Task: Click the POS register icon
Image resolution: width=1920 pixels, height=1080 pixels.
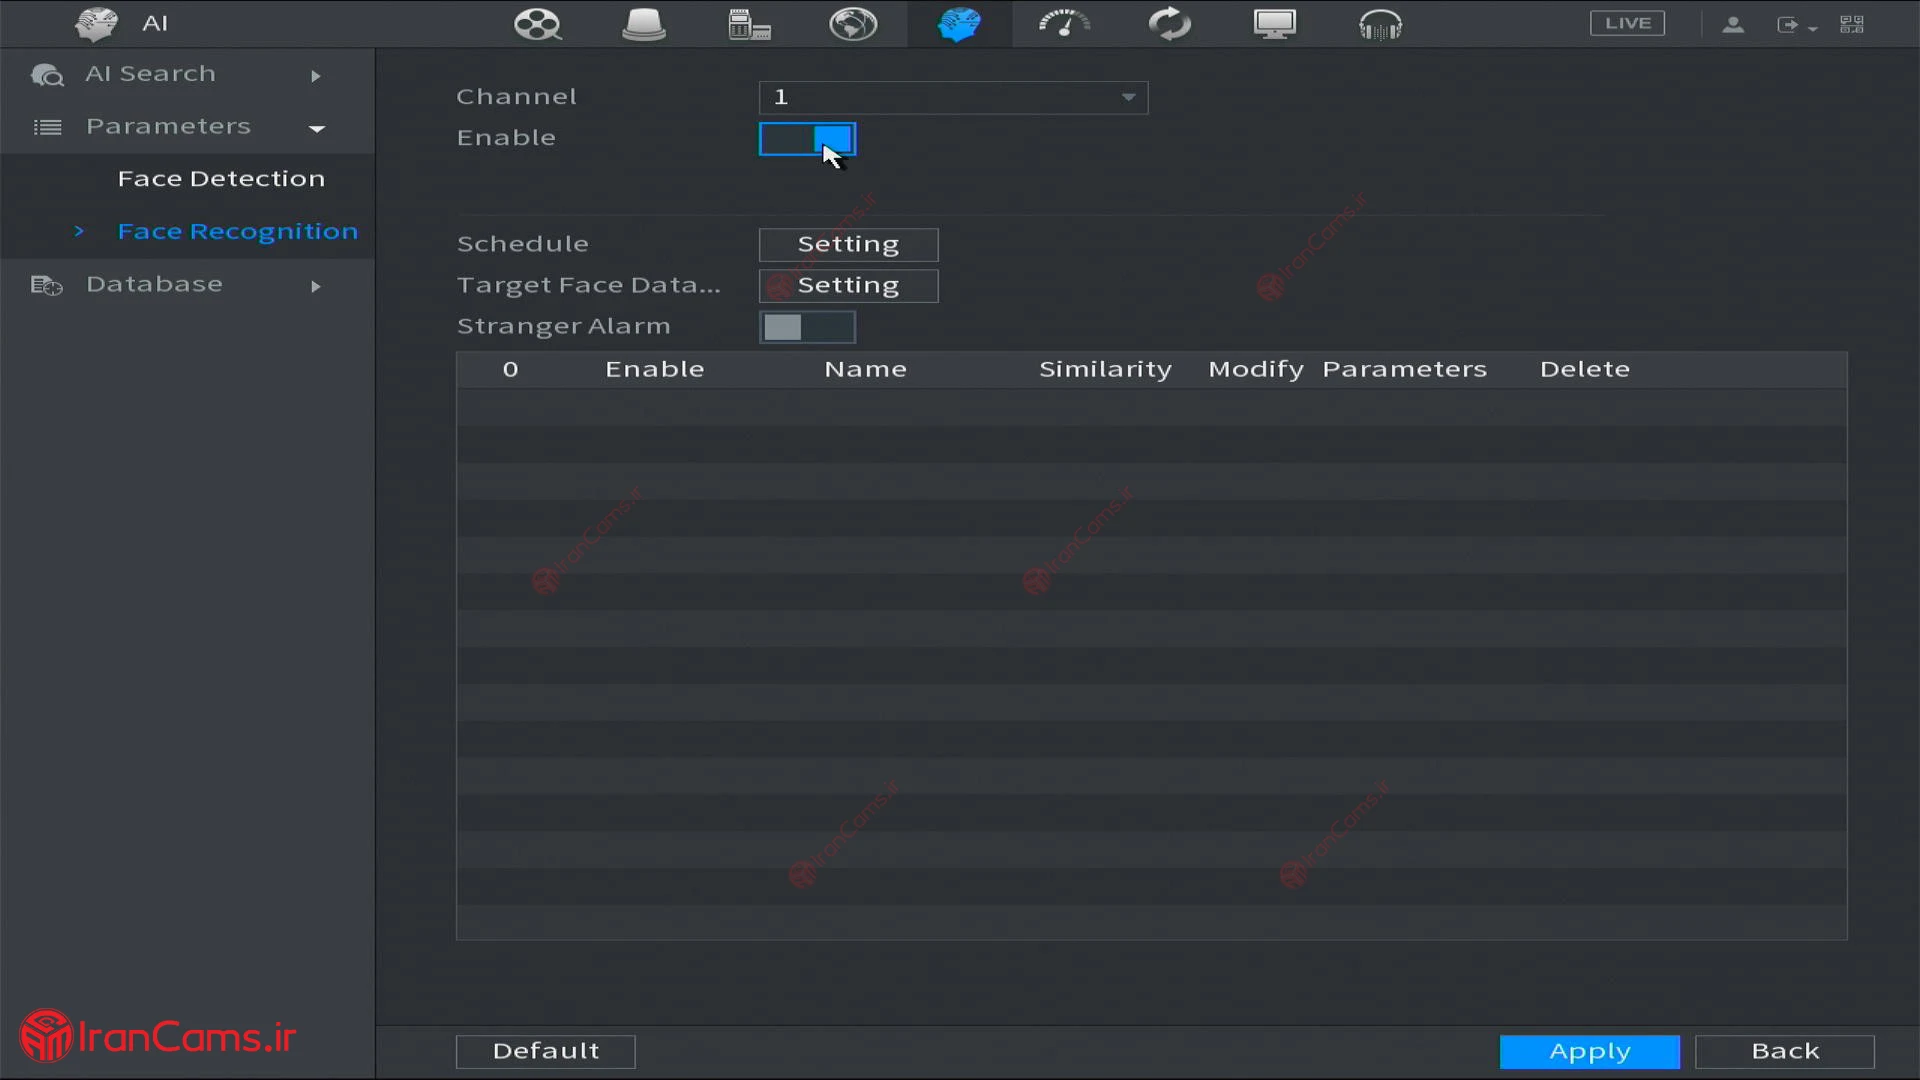Action: (x=748, y=24)
